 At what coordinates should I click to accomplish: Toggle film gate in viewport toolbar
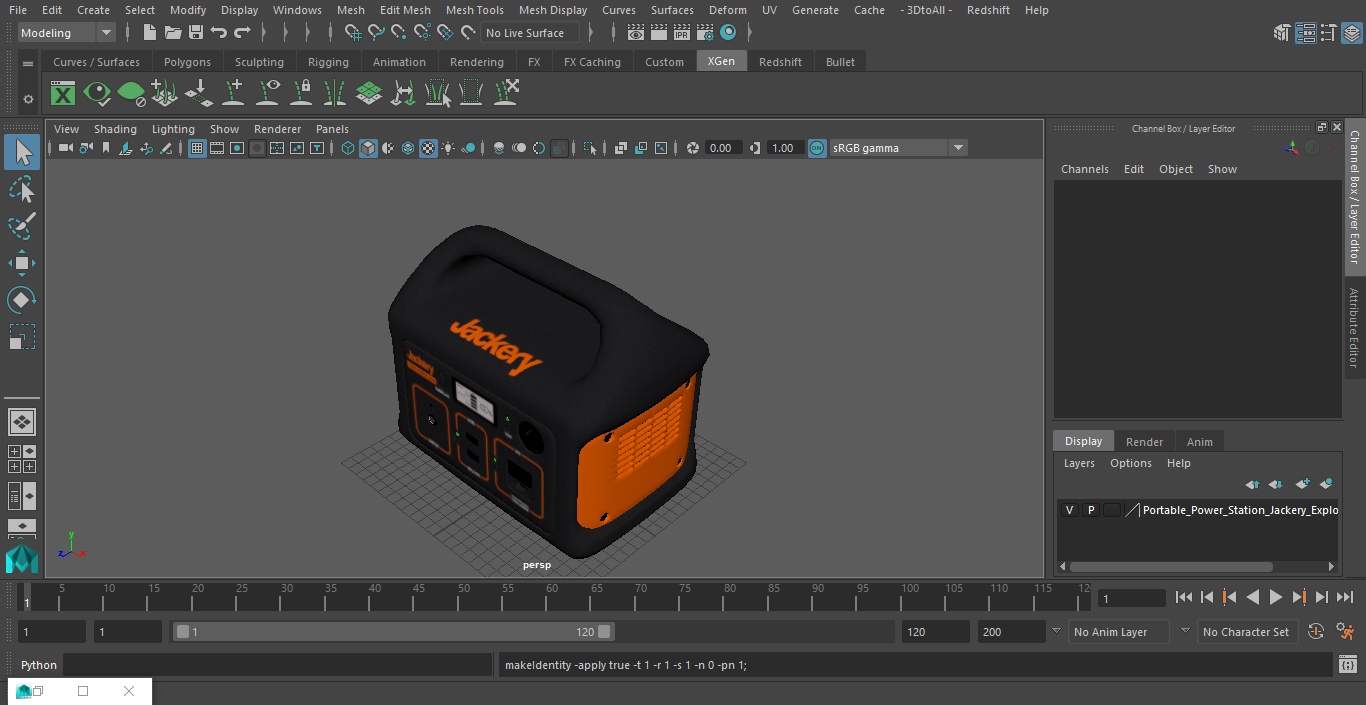point(217,148)
